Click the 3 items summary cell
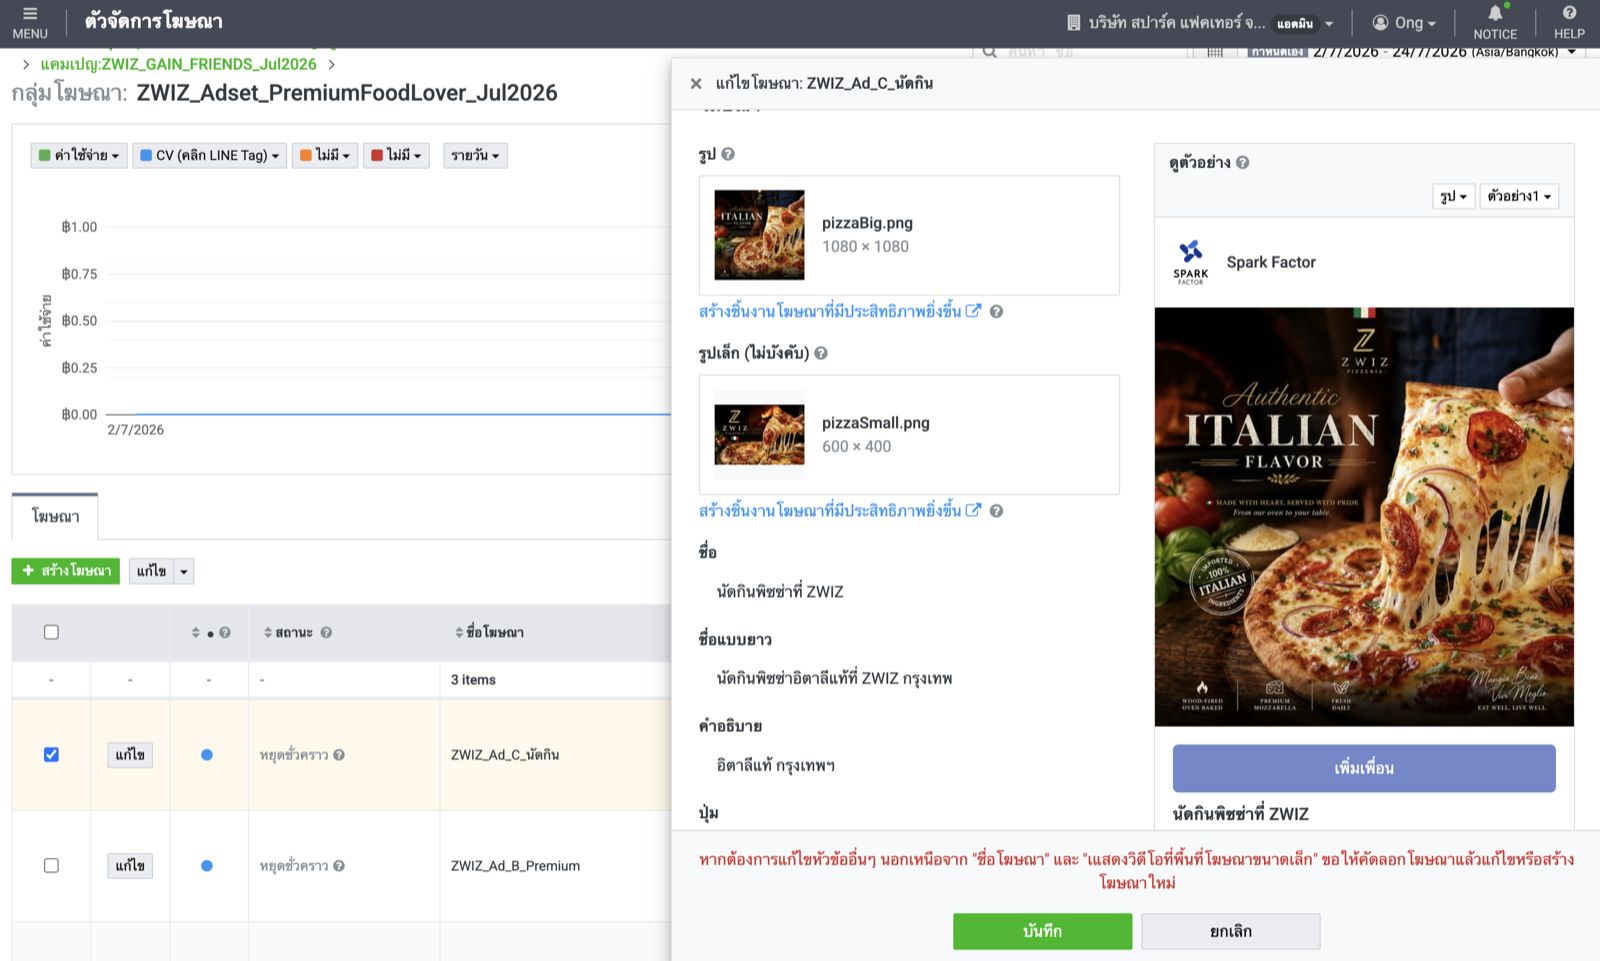 [473, 680]
